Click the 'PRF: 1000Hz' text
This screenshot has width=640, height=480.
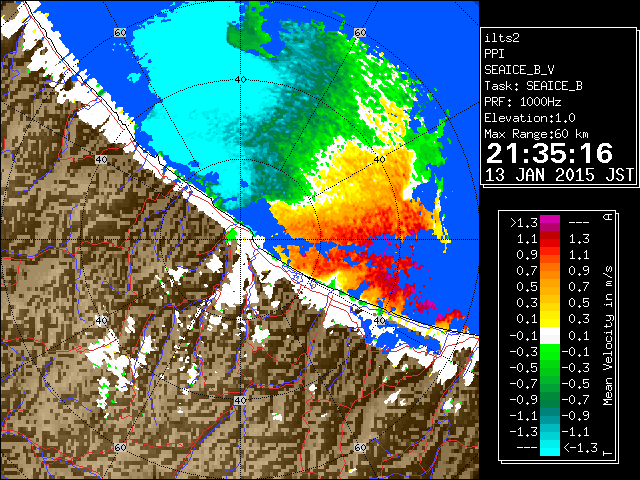(x=522, y=102)
